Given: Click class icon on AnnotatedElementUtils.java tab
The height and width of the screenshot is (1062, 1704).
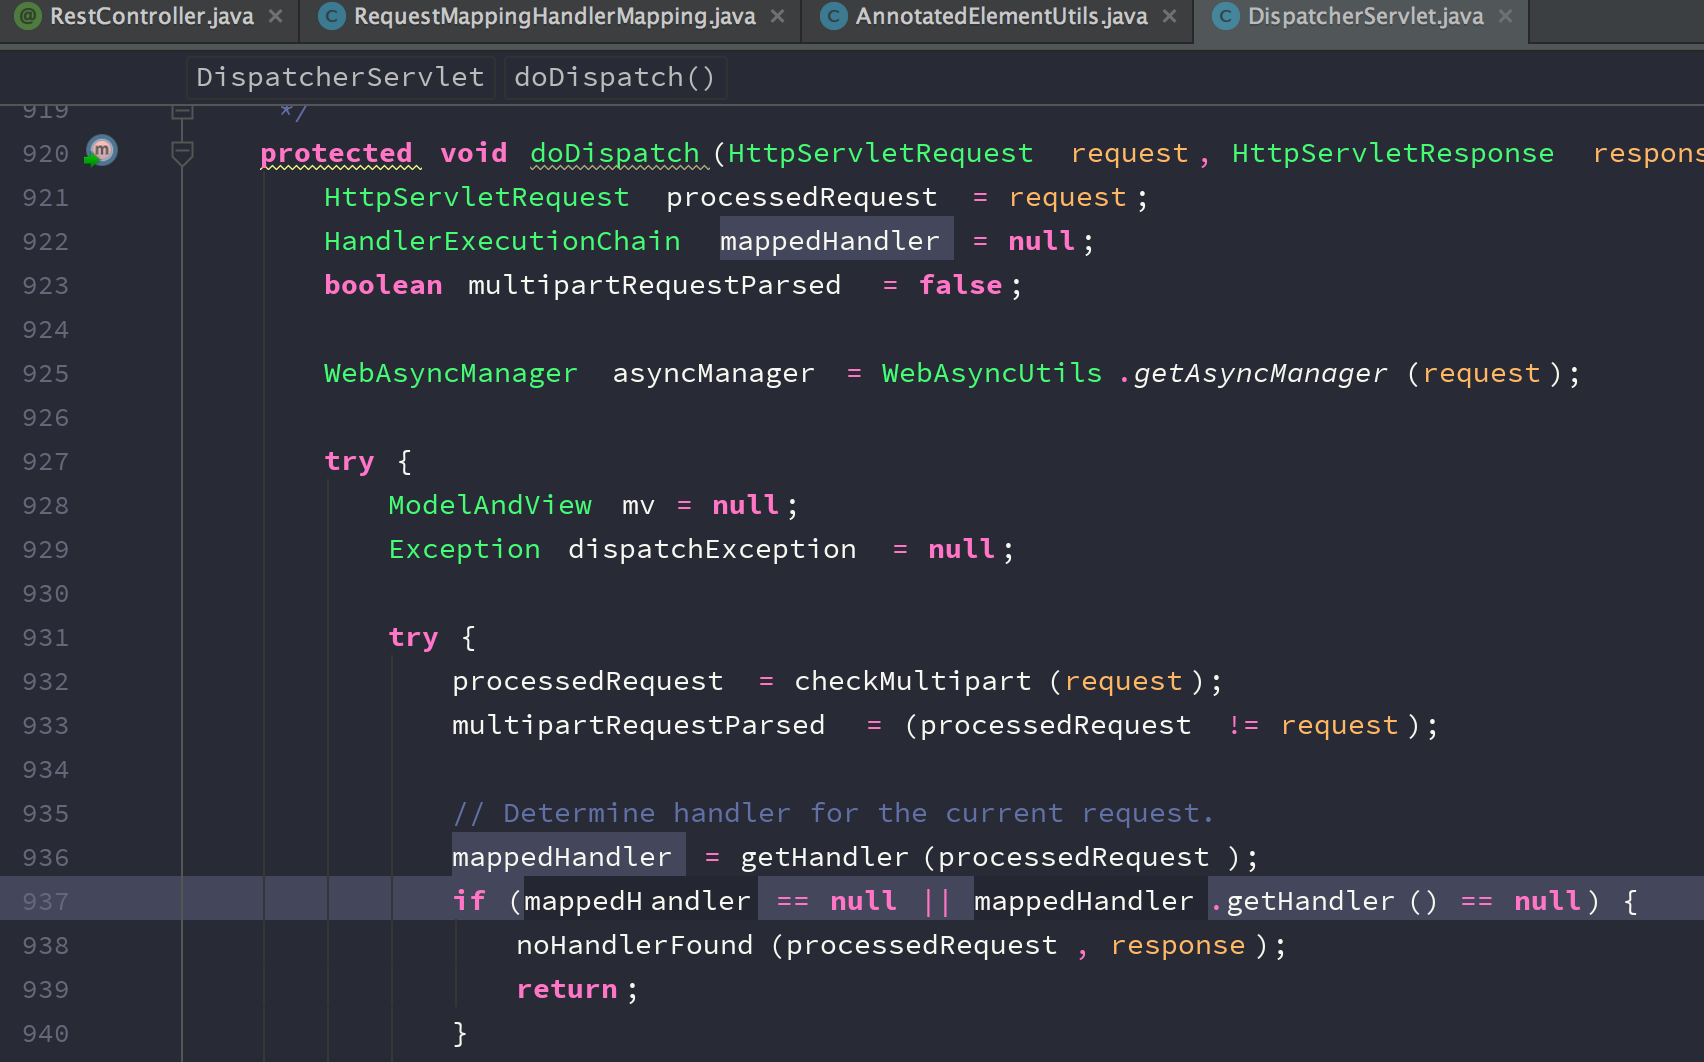Looking at the screenshot, I should click(x=833, y=16).
